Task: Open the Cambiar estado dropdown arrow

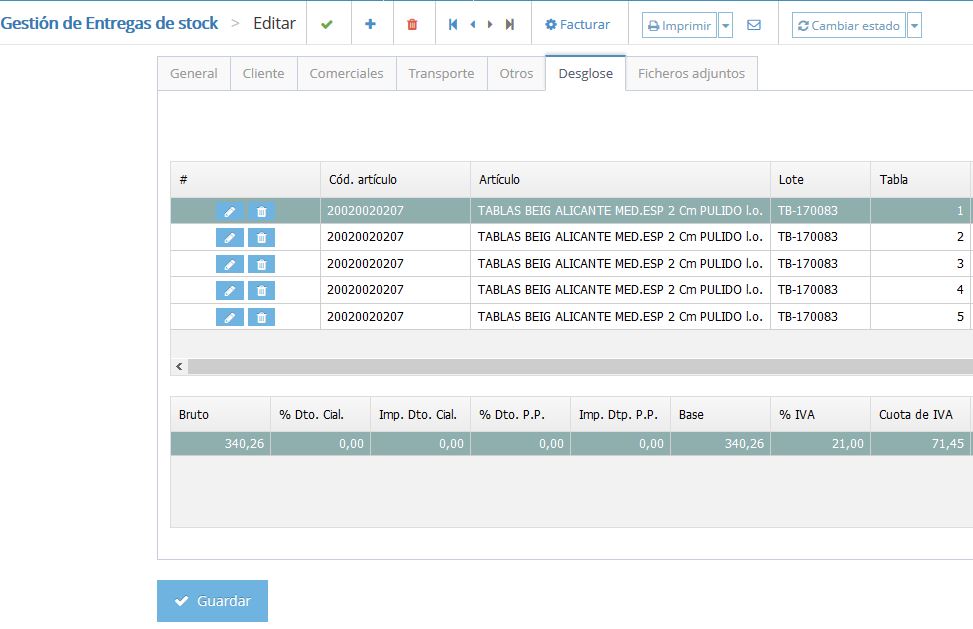Action: point(914,25)
